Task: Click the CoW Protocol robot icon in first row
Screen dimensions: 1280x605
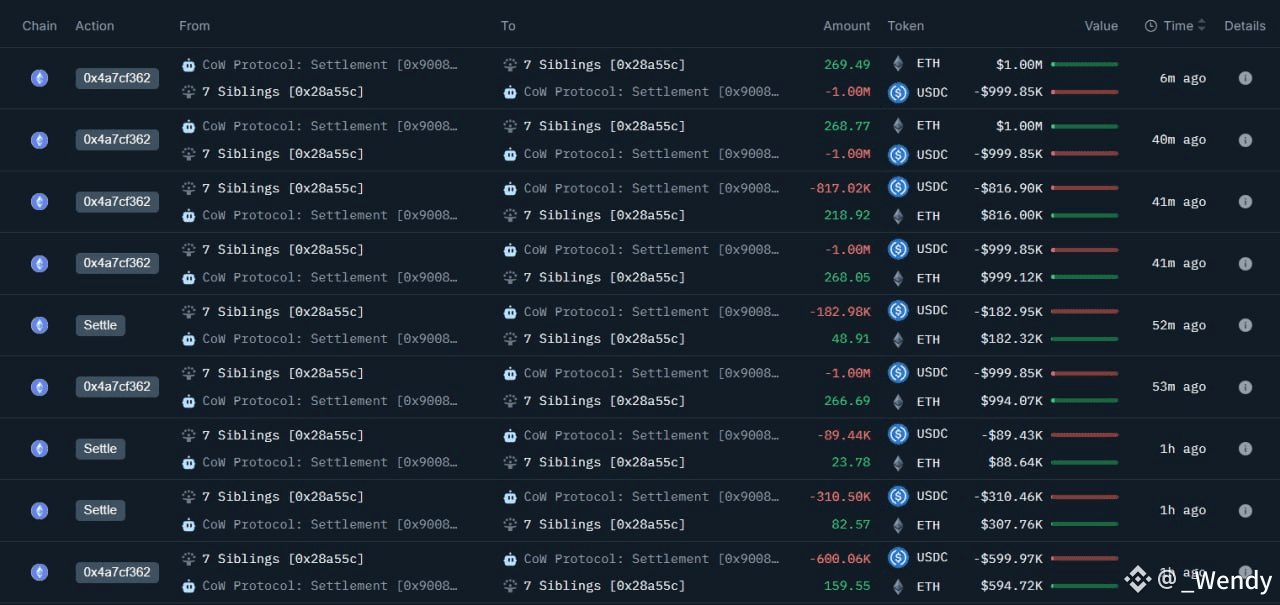Action: pos(188,64)
